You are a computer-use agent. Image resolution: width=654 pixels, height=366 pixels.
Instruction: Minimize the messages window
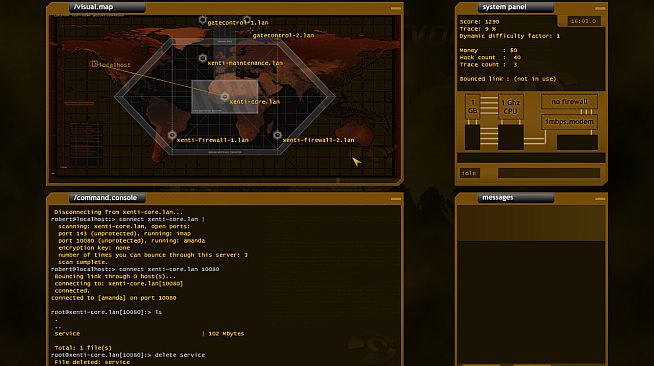pyautogui.click(x=600, y=199)
